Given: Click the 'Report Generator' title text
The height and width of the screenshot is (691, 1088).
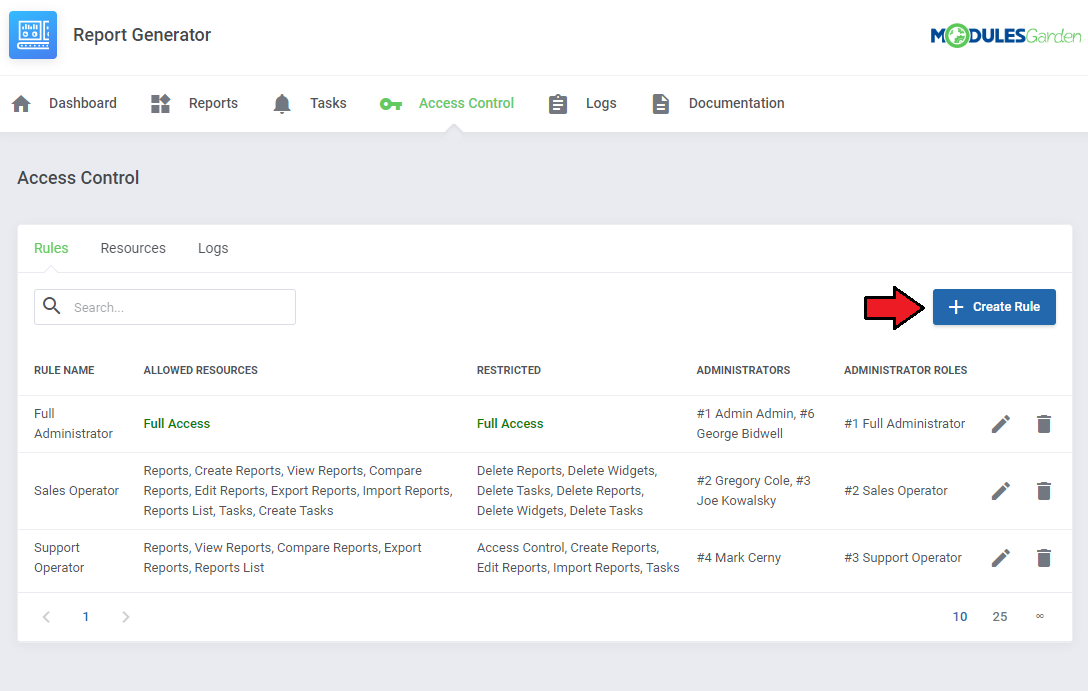Looking at the screenshot, I should click(x=142, y=35).
